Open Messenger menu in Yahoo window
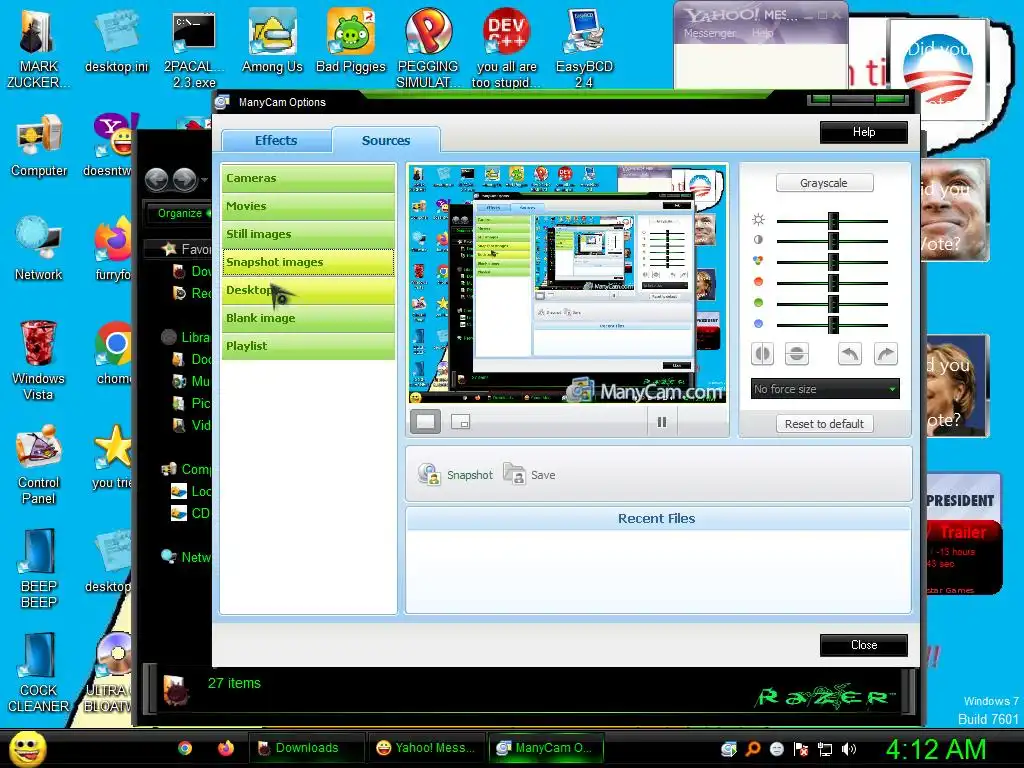This screenshot has height=768, width=1024. [709, 33]
